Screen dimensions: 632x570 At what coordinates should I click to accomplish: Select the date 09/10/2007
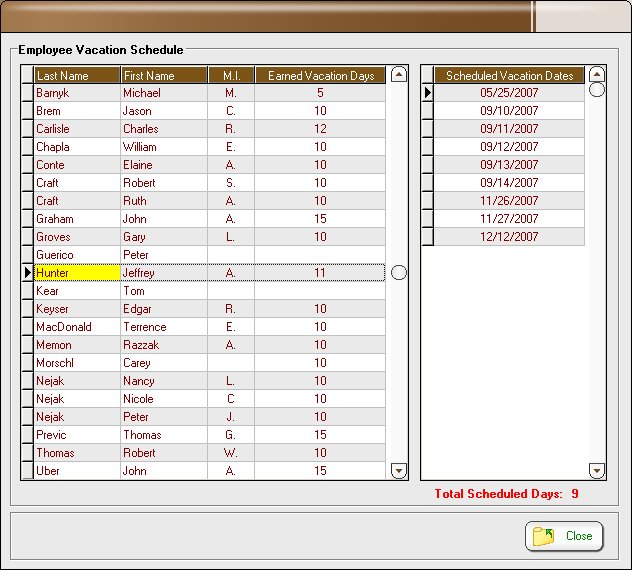tap(509, 110)
